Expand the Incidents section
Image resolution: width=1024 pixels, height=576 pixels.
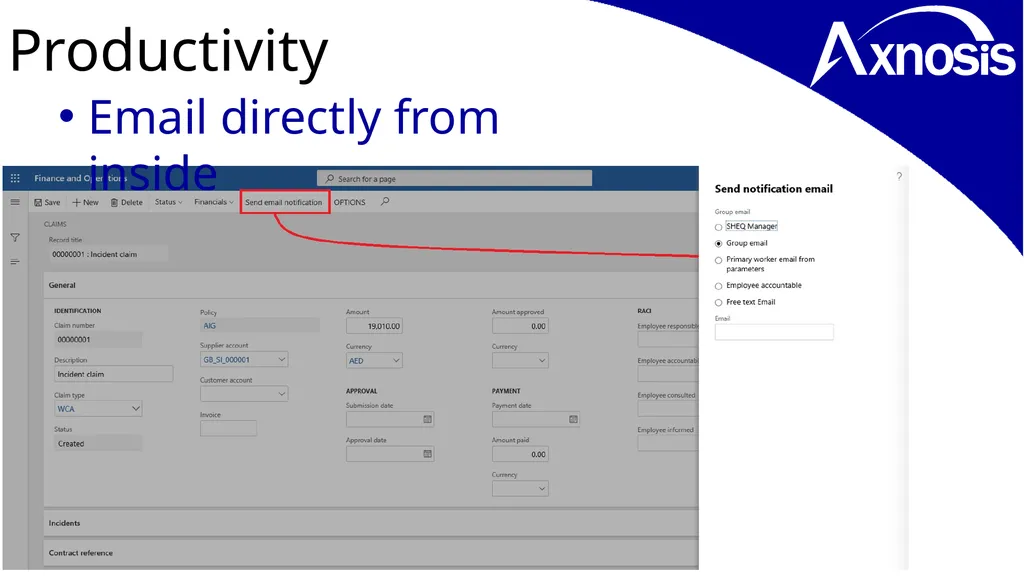[x=371, y=523]
